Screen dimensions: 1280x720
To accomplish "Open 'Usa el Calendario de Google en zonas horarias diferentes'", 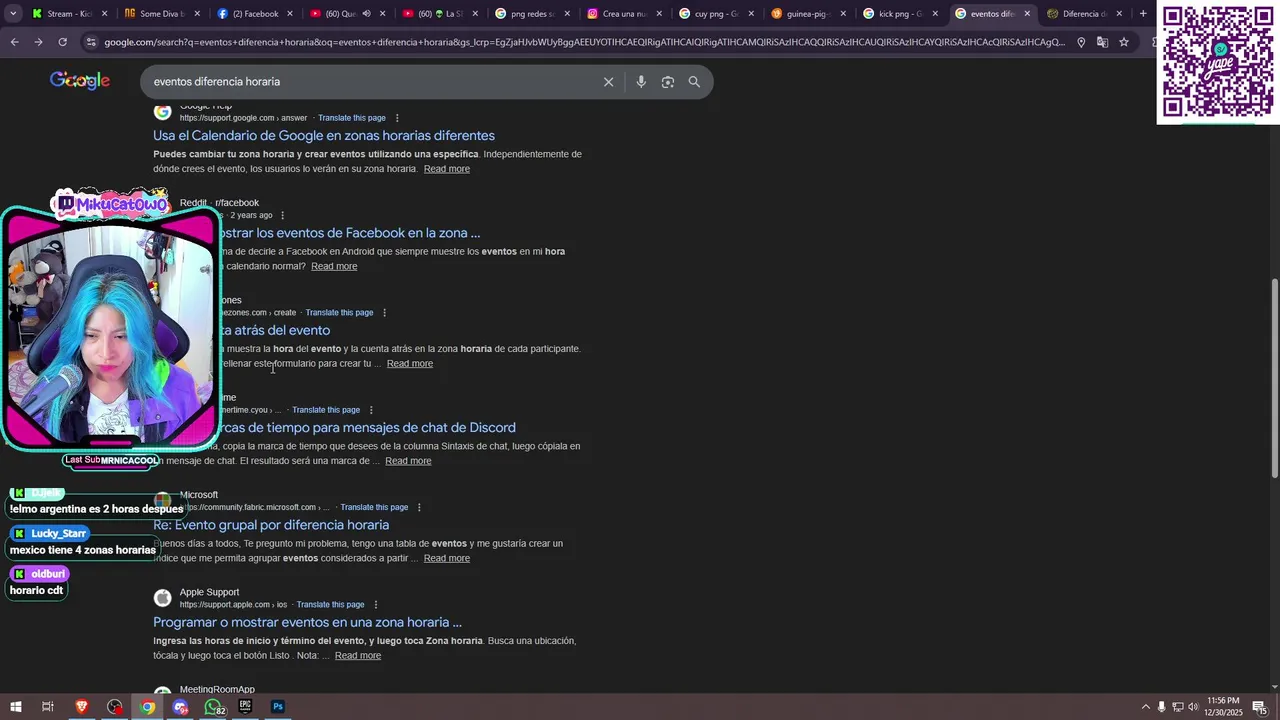I will tap(324, 136).
